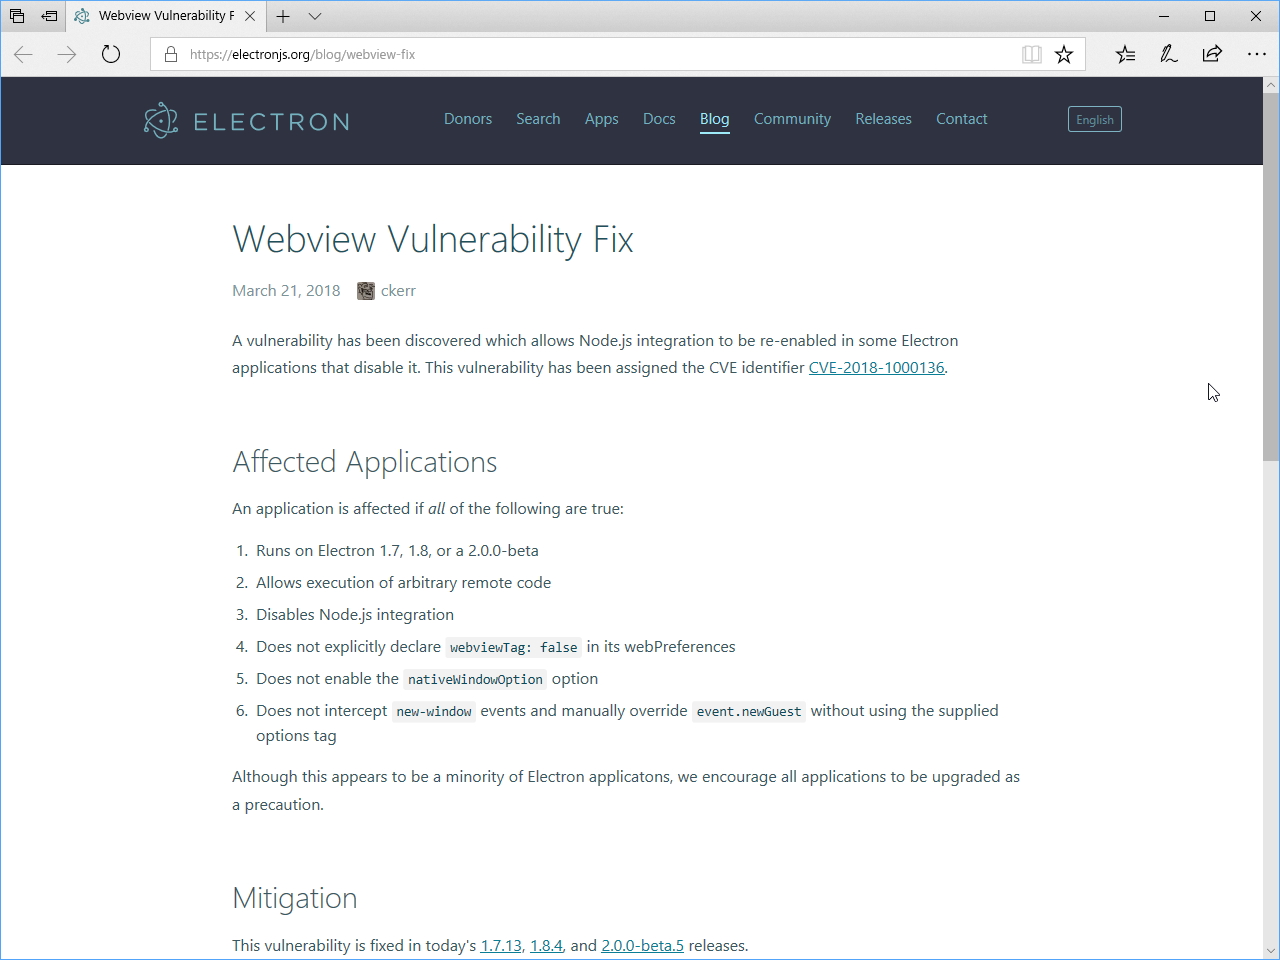
Task: Open the 1.8.4 release link
Action: pyautogui.click(x=546, y=946)
